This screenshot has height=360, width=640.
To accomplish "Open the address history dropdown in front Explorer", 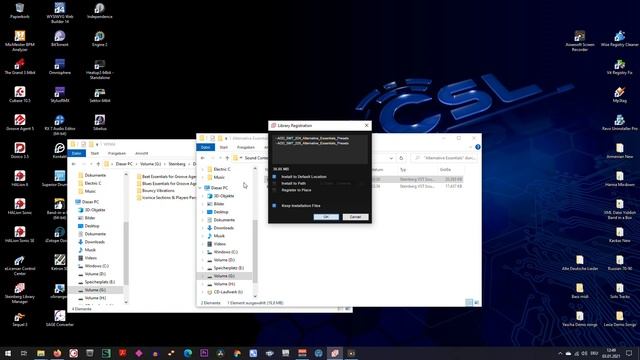I will point(391,158).
